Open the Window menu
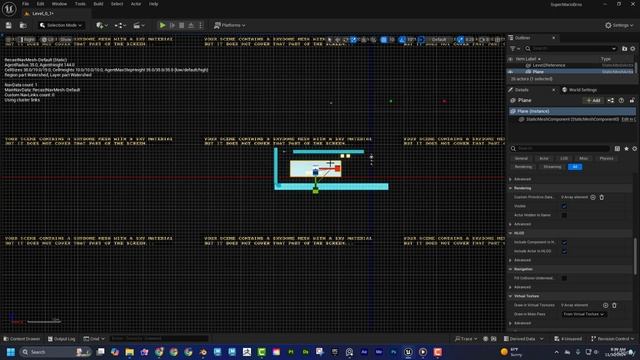Screen dimensions: 640x360 59,4
